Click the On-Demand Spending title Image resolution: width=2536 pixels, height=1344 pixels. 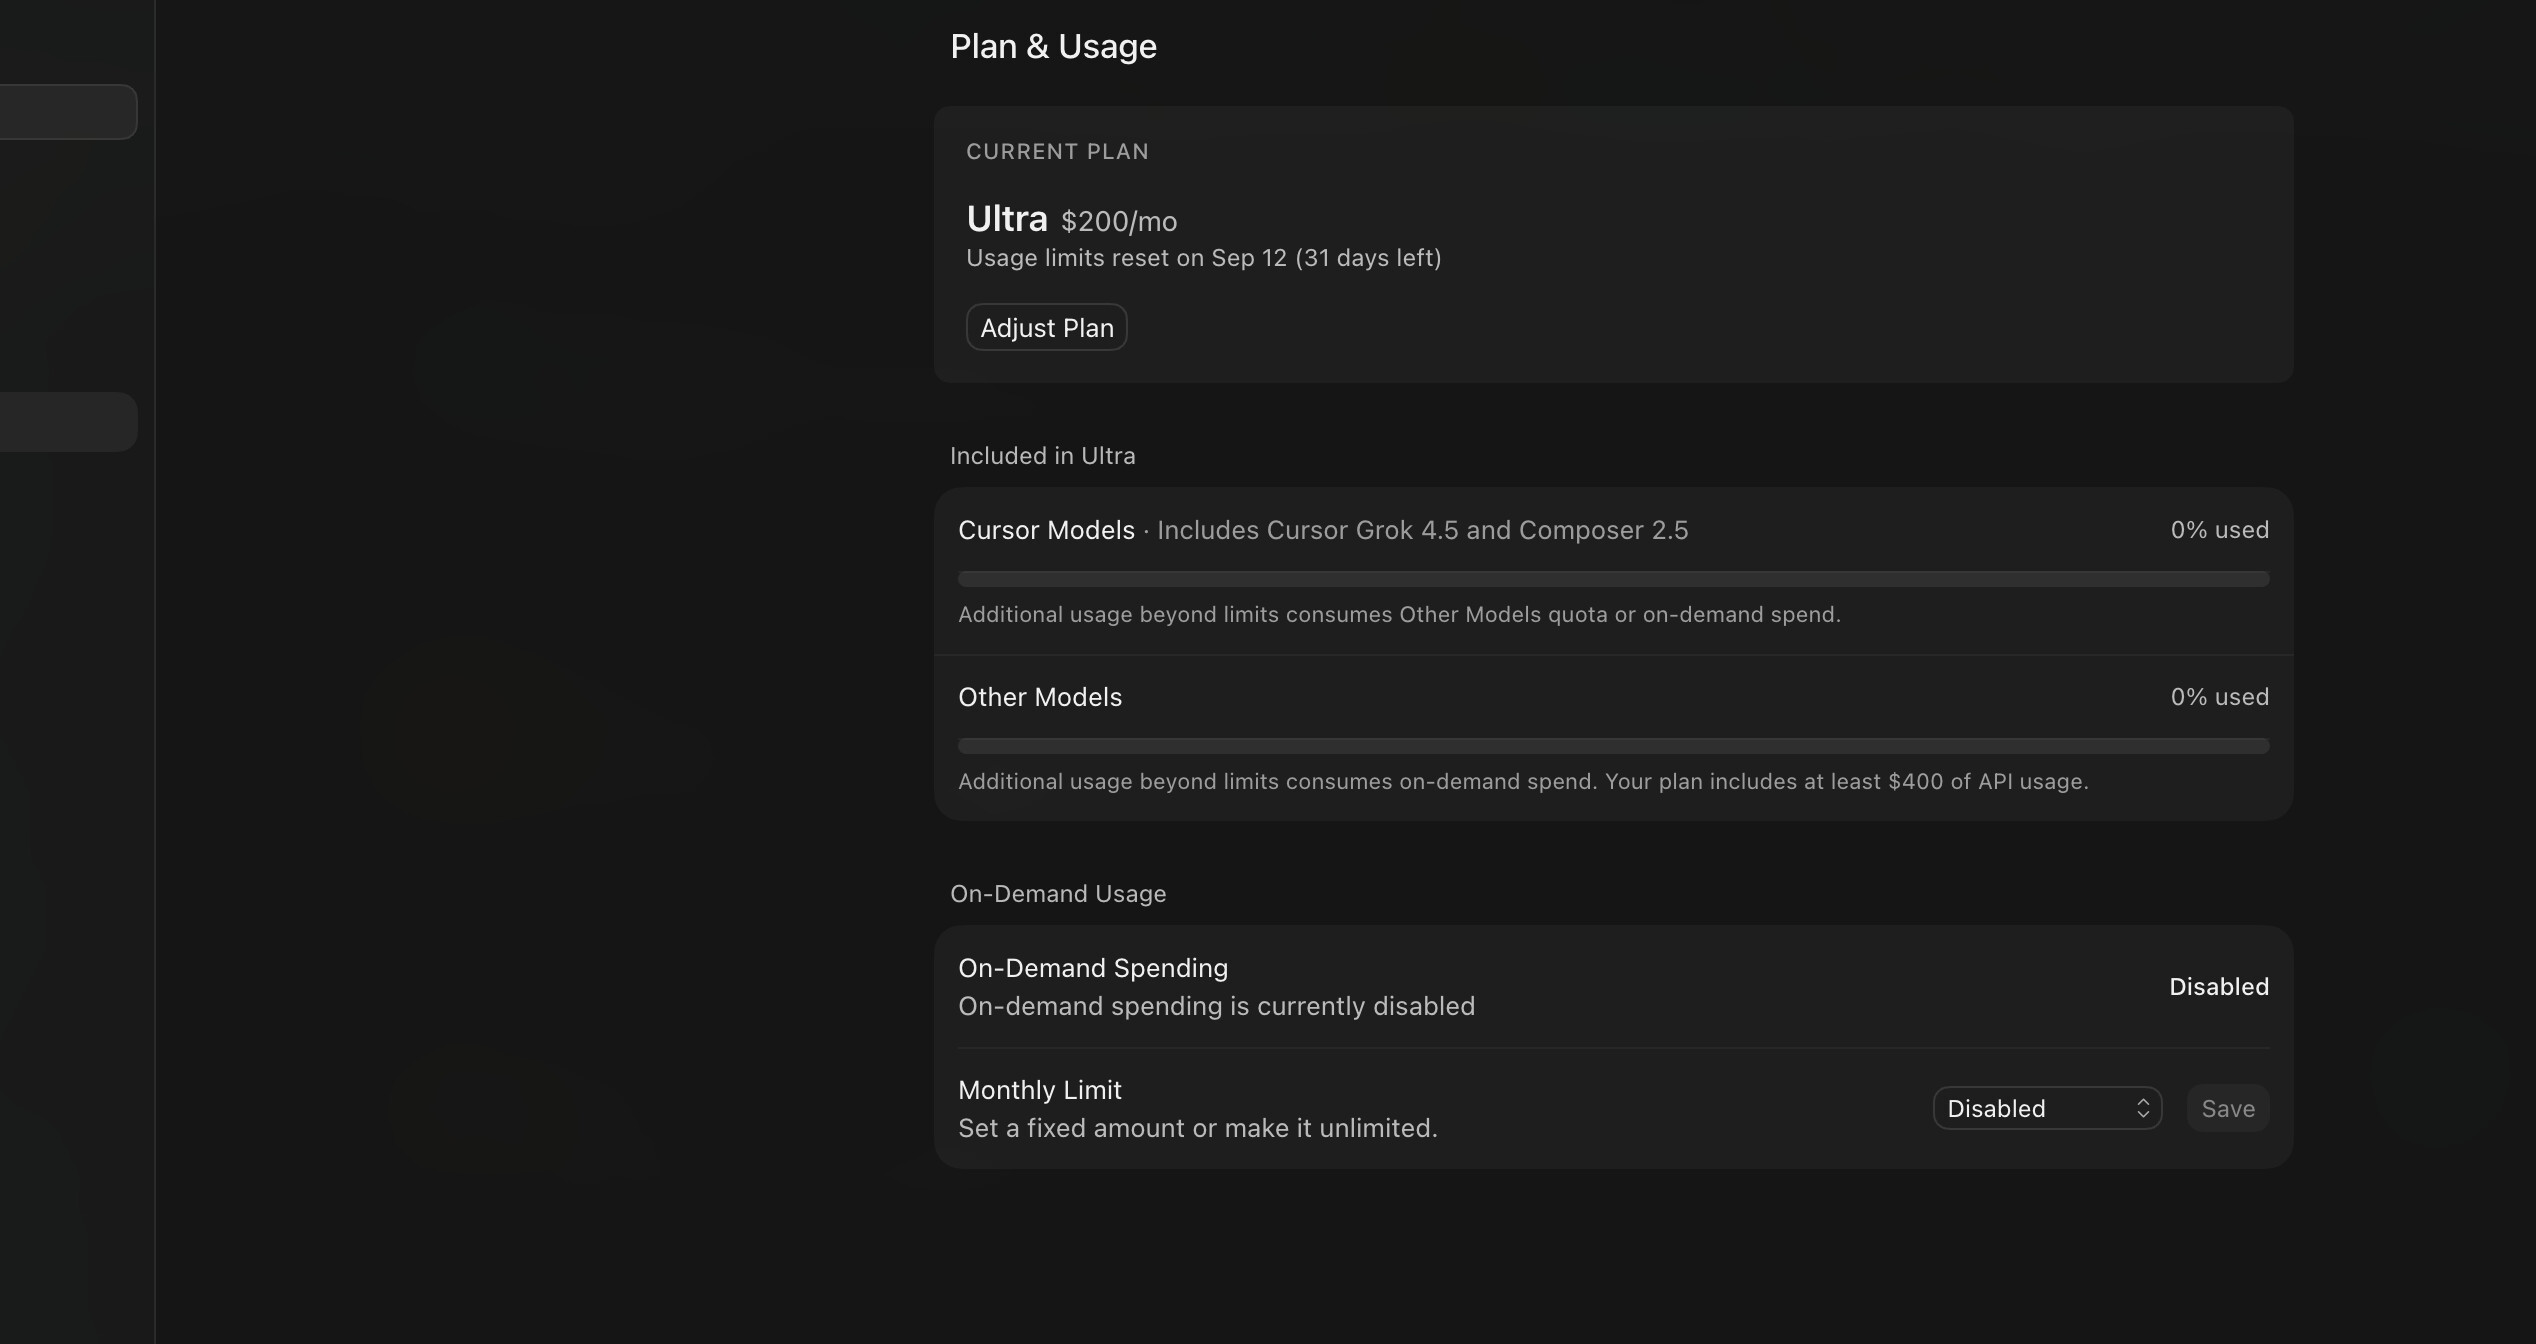pyautogui.click(x=1093, y=968)
